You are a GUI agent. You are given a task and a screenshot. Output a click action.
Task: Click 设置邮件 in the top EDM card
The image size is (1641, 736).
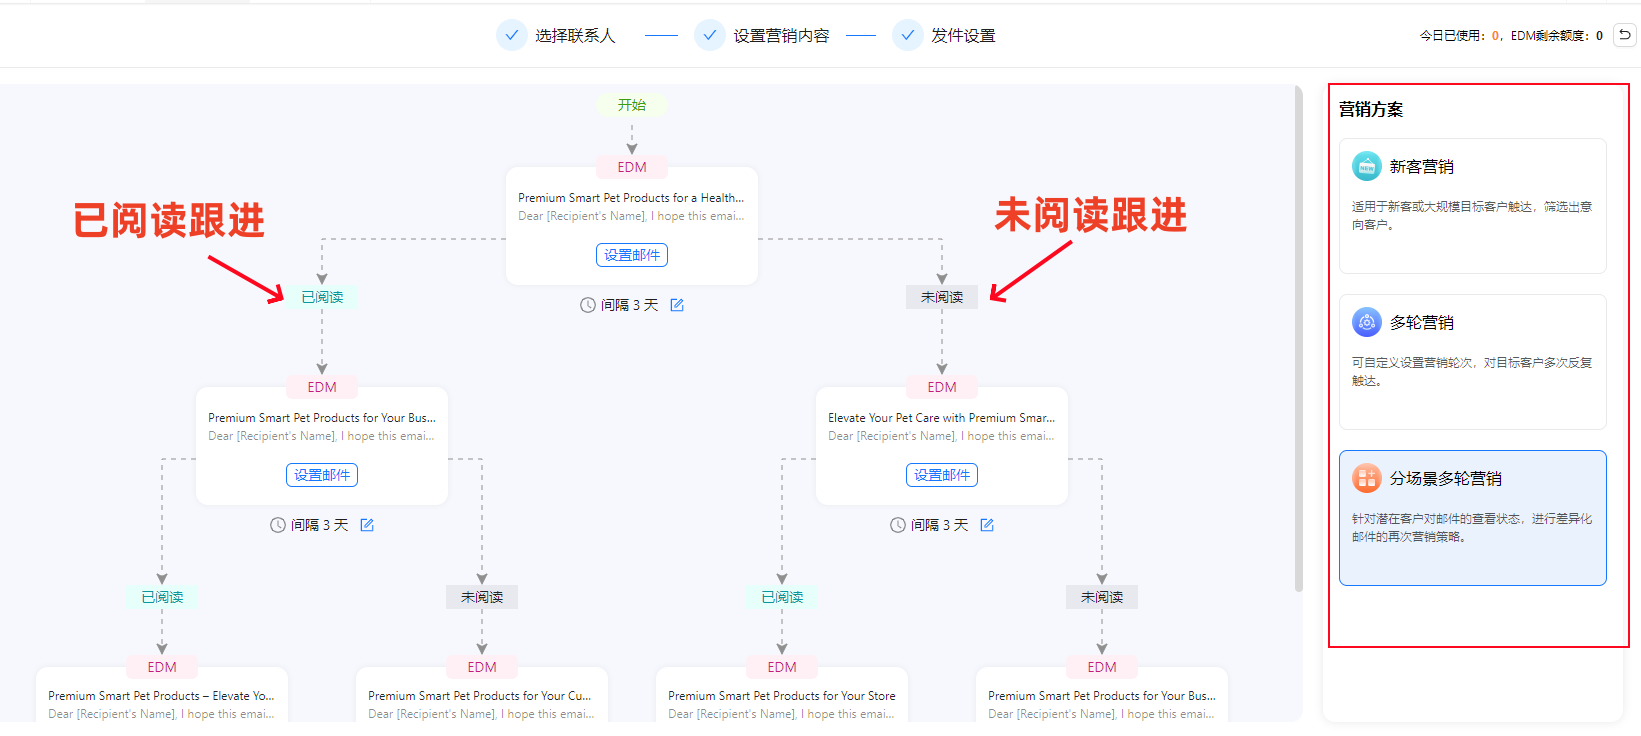(x=632, y=255)
